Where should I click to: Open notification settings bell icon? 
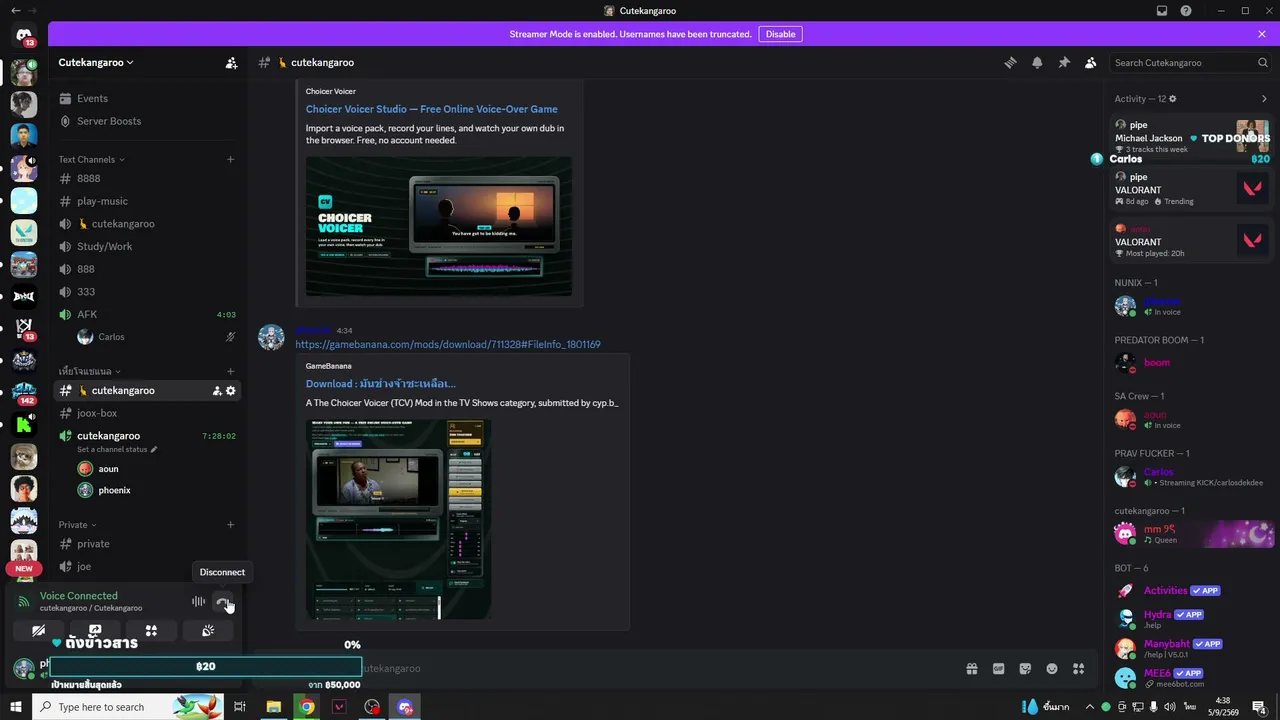tap(1037, 62)
